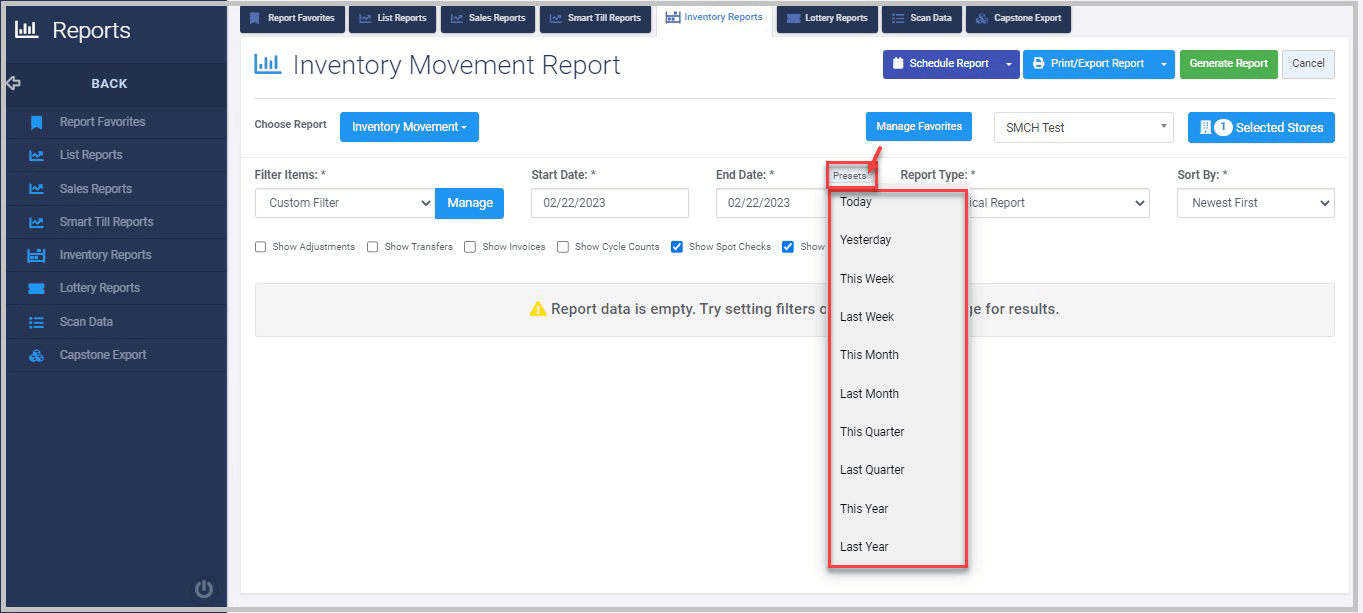Click the Reports bar chart icon in sidebar header
The image size is (1363, 613).
pos(27,30)
